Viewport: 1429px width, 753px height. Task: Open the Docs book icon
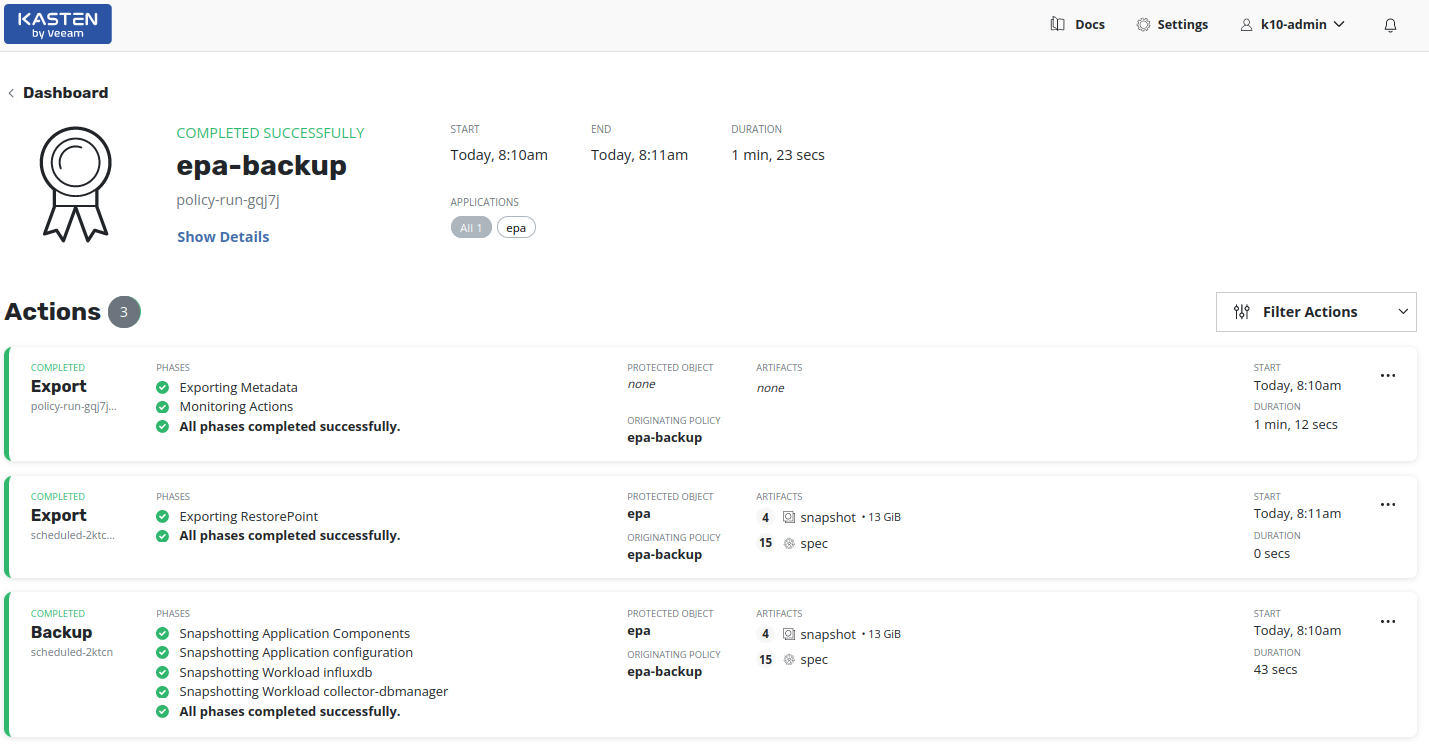(1058, 24)
